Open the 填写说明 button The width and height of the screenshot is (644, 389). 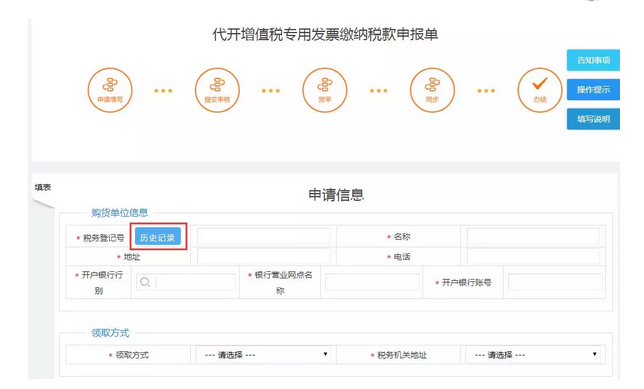(593, 119)
